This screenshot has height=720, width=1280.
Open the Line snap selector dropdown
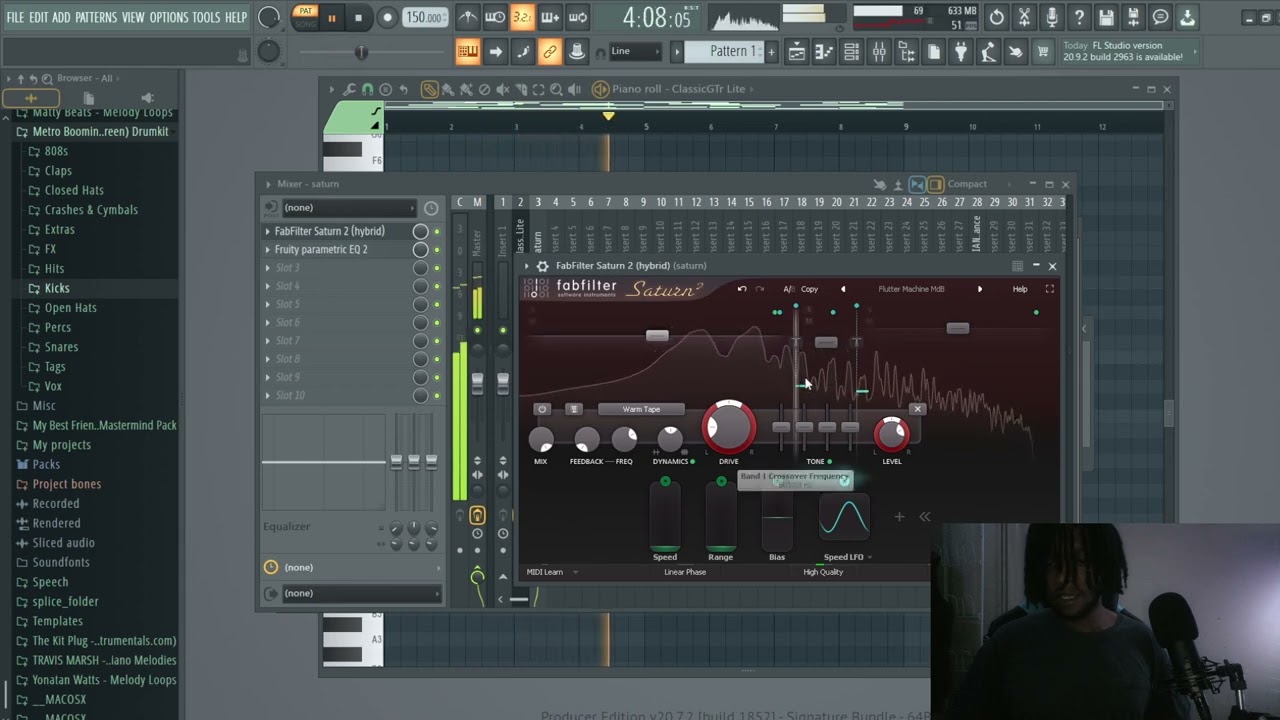pyautogui.click(x=633, y=51)
